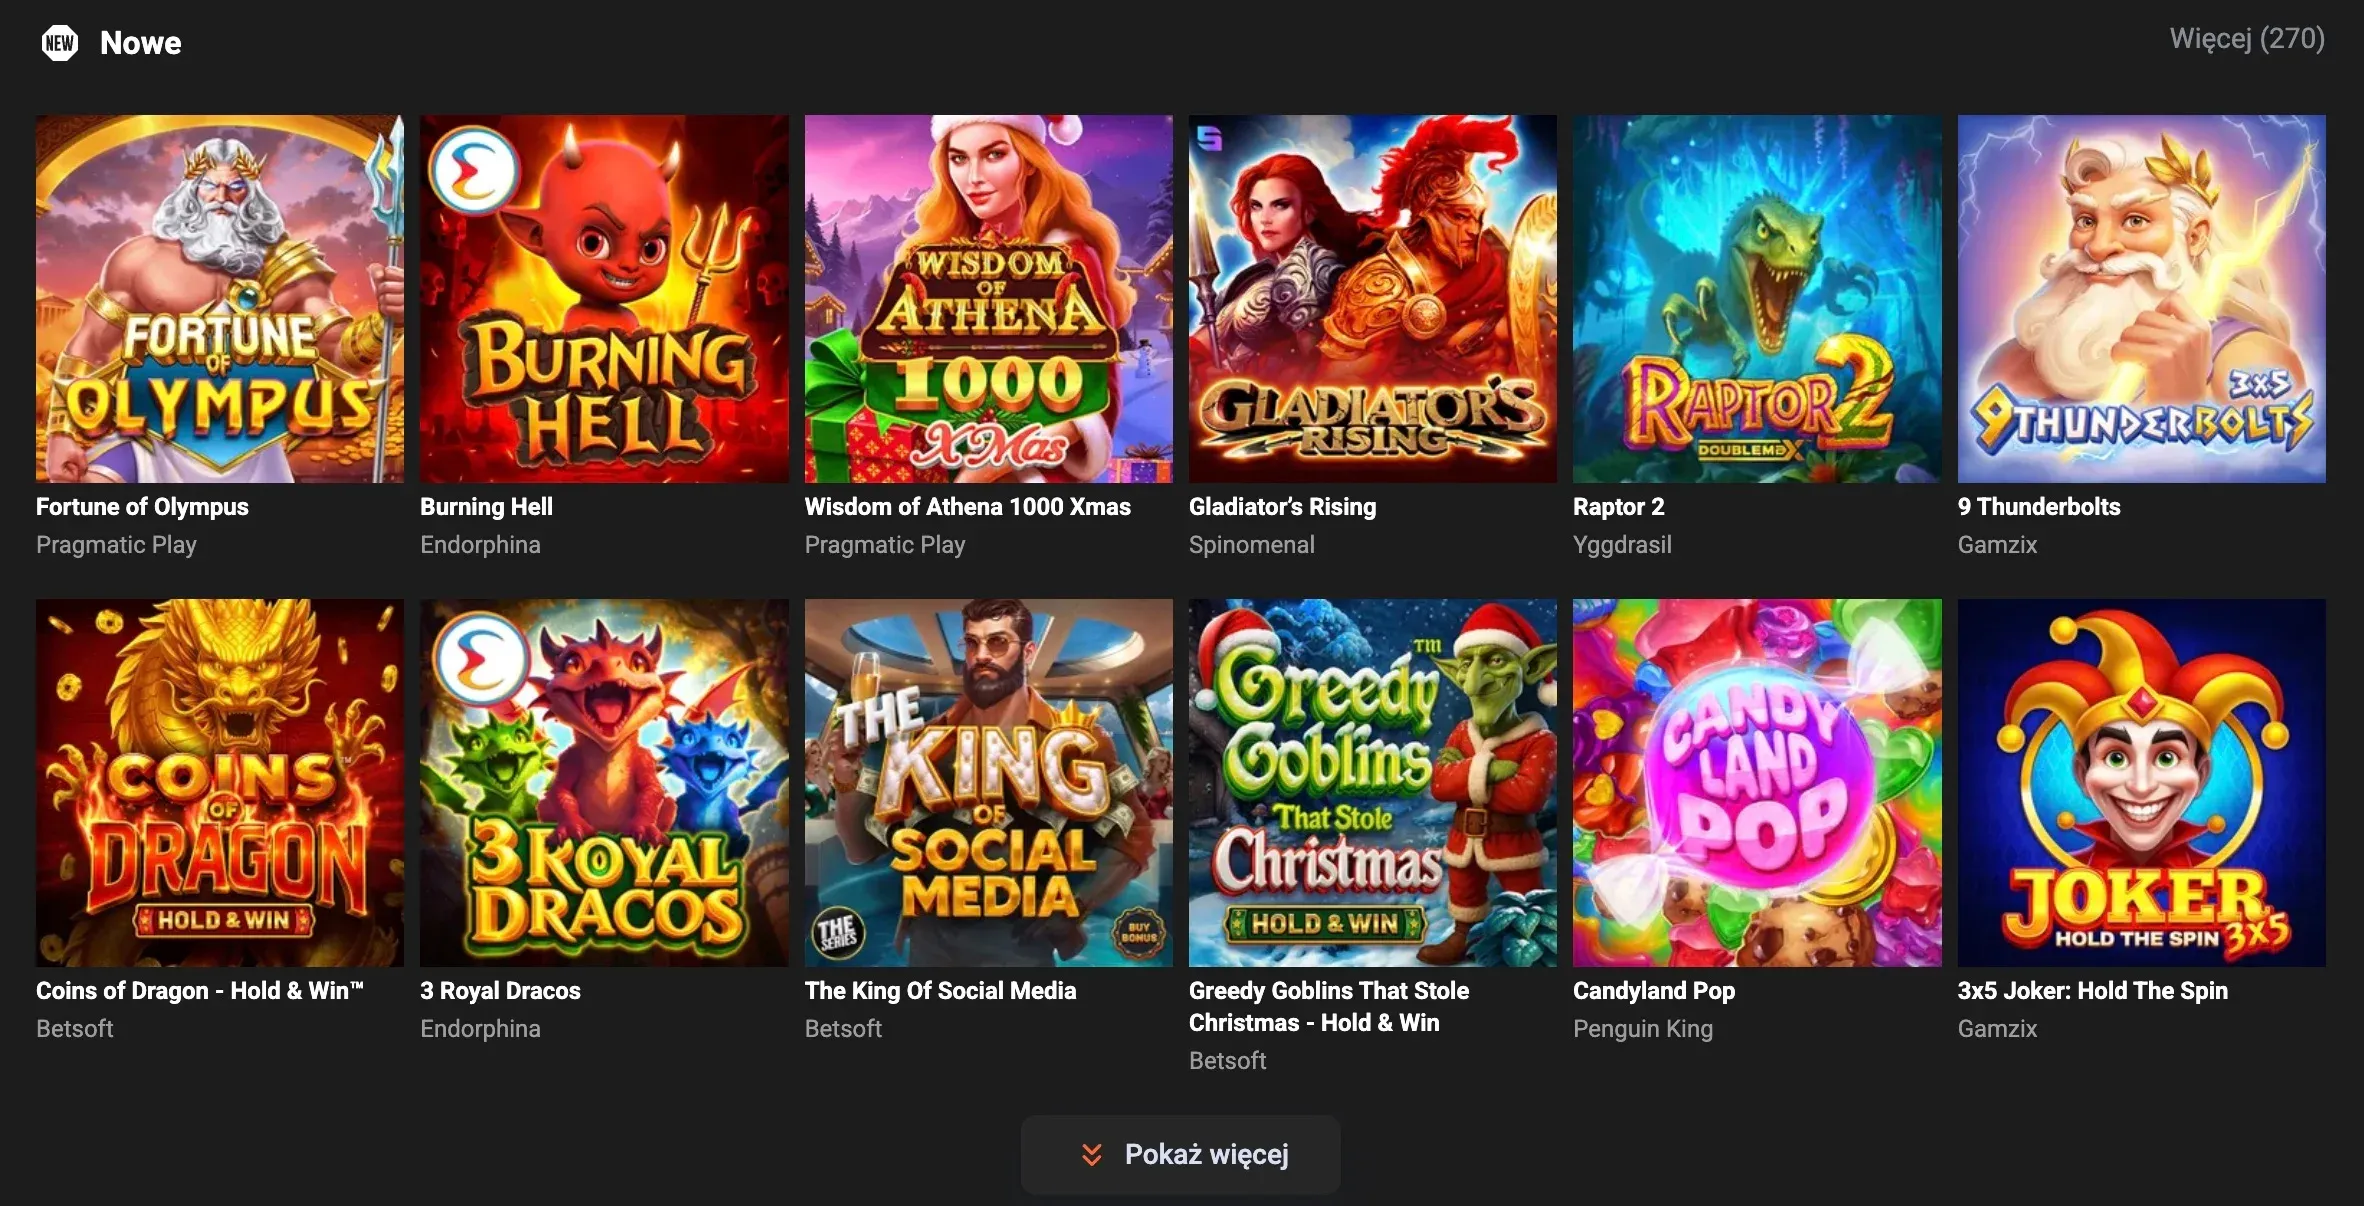The width and height of the screenshot is (2364, 1206).
Task: Open the Greedy Goblins That Stole Christmas thumbnail
Action: (1372, 784)
